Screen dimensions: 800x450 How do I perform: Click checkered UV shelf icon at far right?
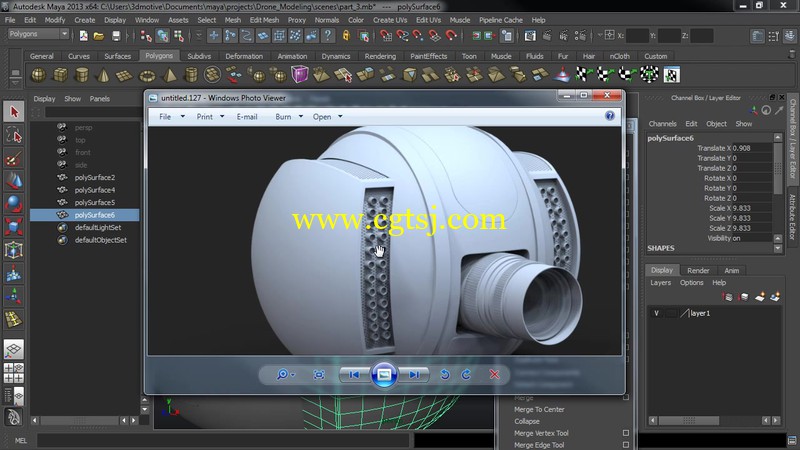671,75
